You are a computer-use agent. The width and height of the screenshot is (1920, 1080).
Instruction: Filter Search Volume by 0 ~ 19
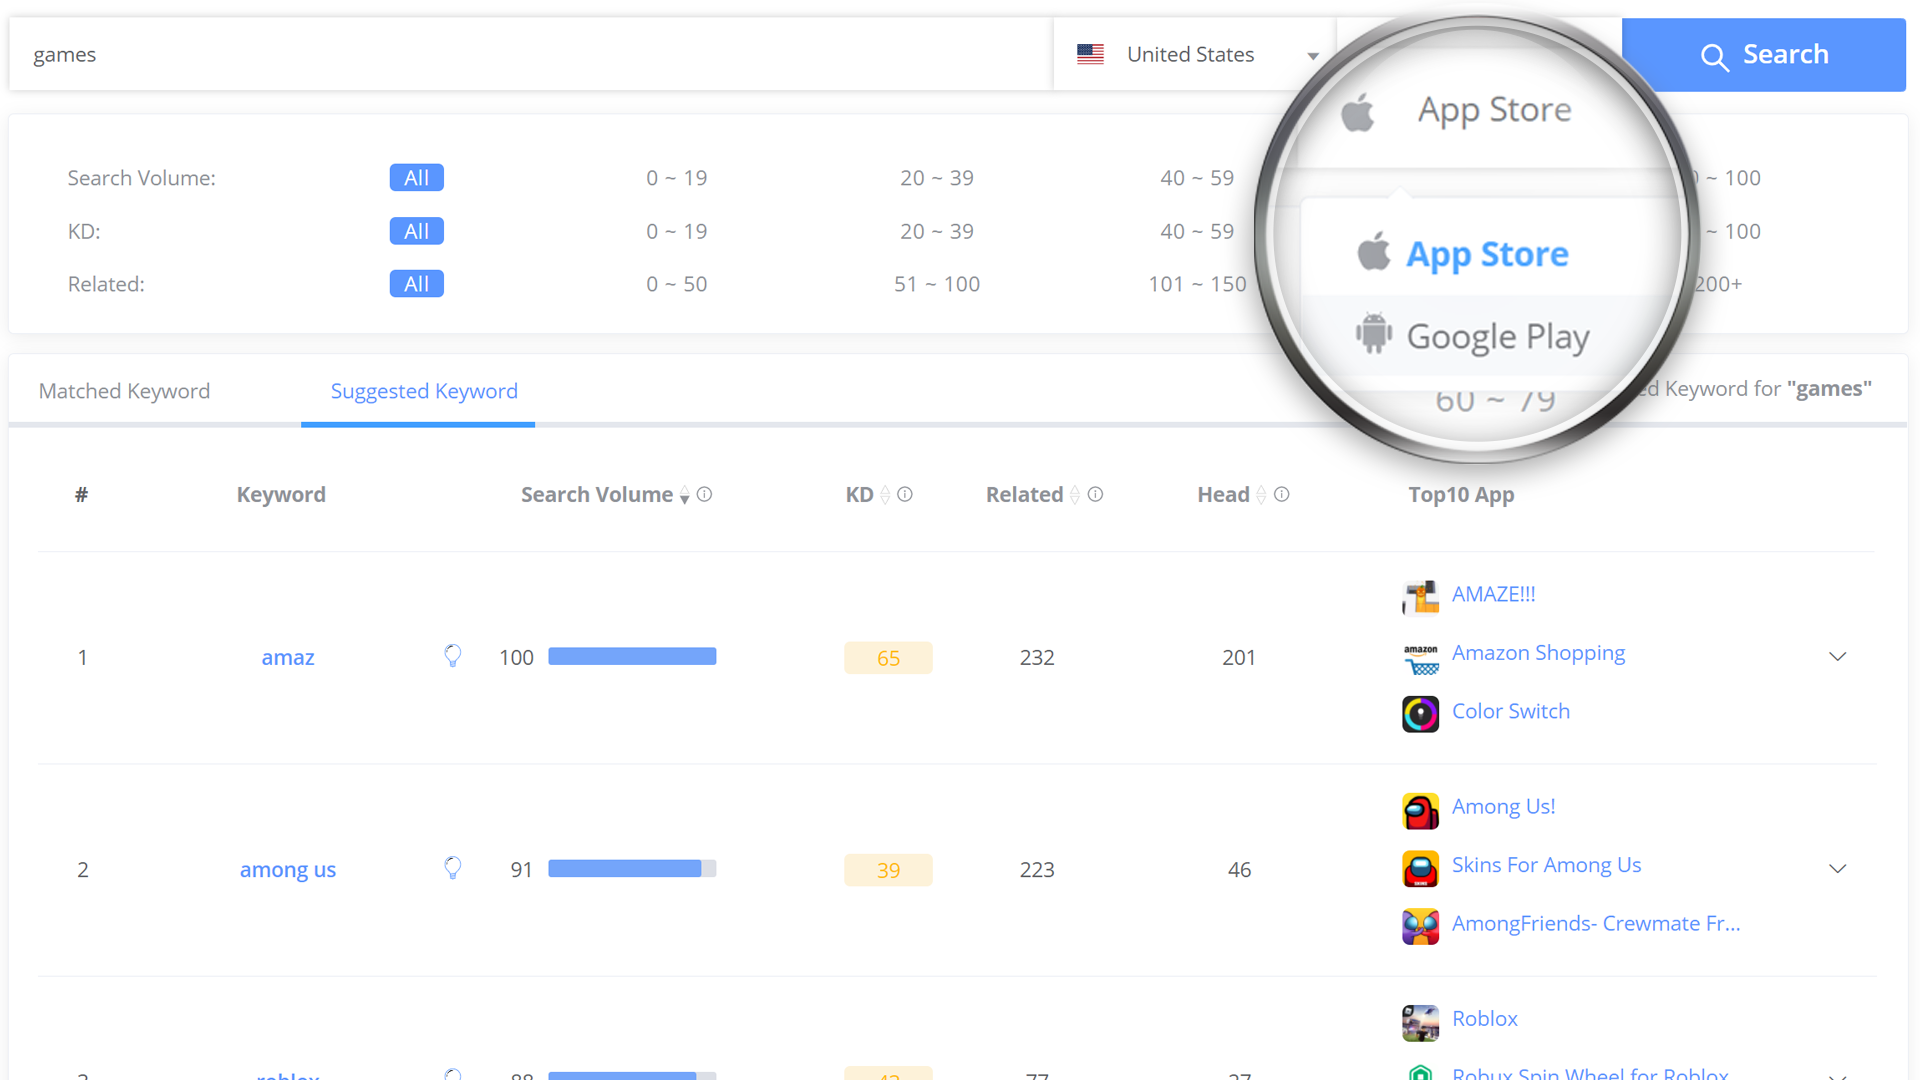(676, 178)
